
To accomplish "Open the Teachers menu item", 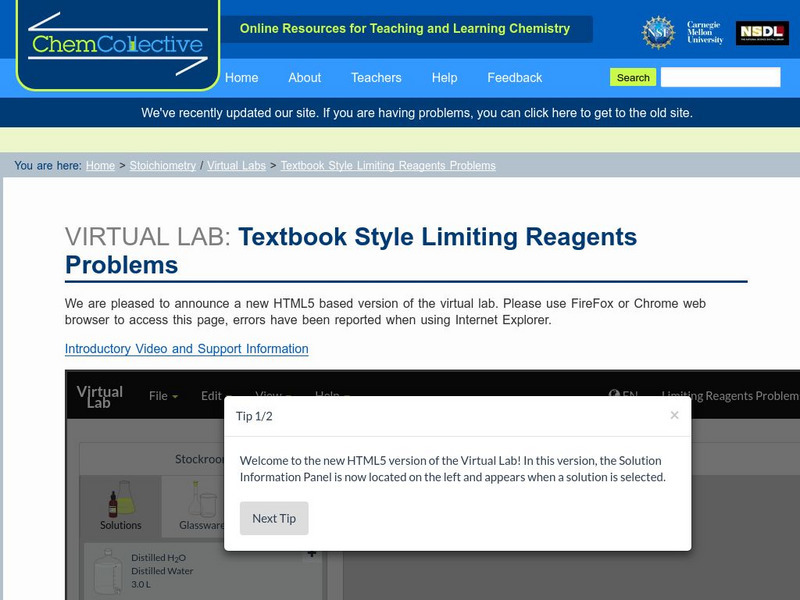I will (376, 78).
